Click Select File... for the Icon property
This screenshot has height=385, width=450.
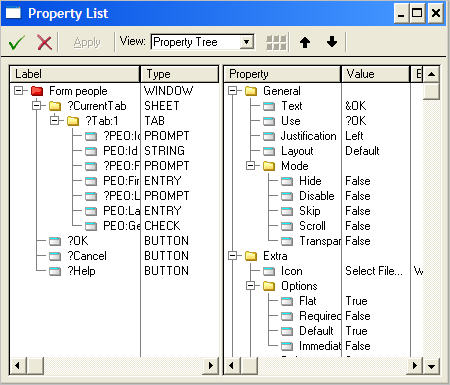tap(374, 271)
